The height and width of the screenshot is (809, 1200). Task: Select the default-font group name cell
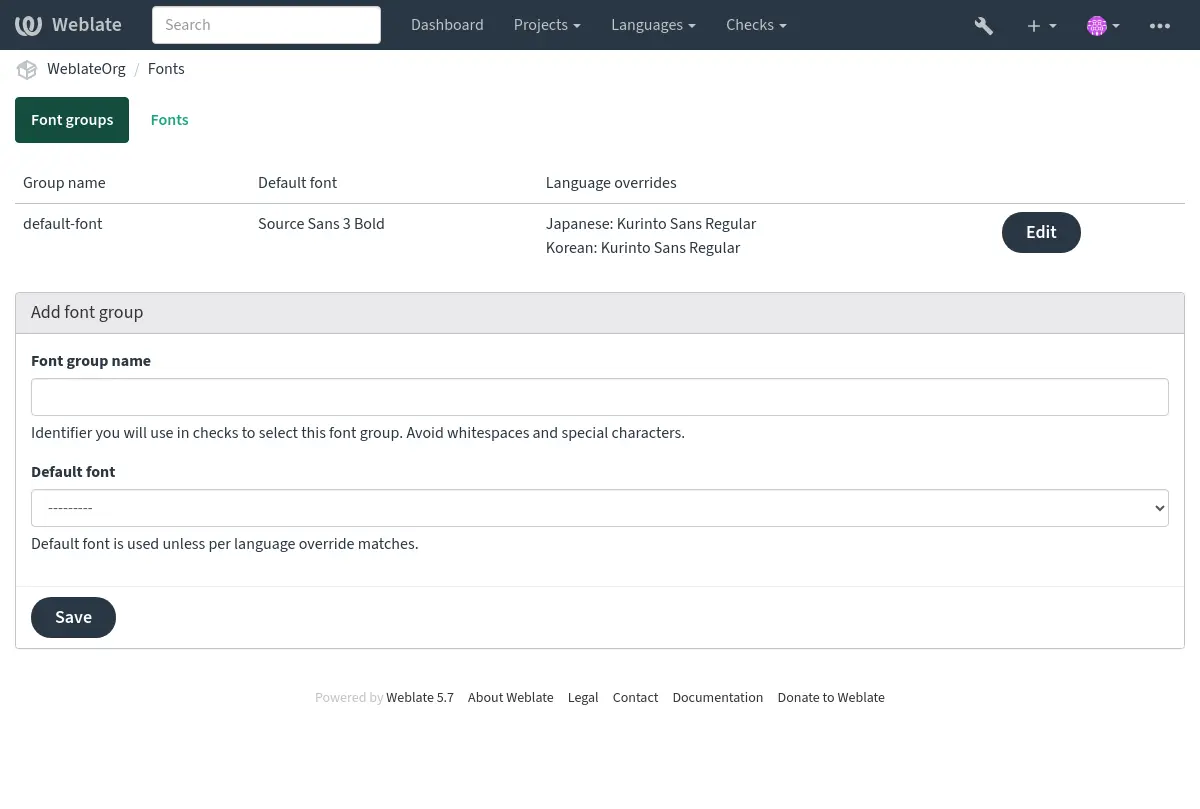pyautogui.click(x=63, y=224)
